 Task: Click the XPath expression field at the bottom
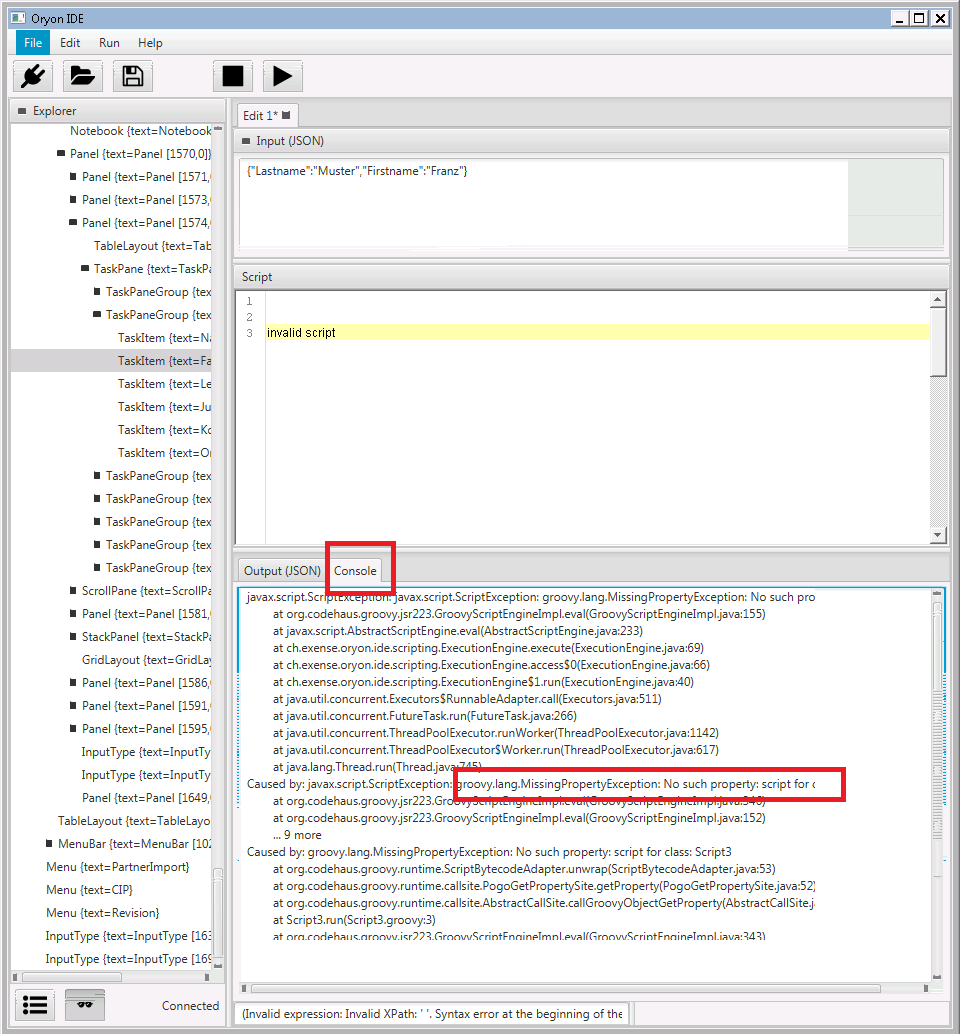click(431, 1013)
